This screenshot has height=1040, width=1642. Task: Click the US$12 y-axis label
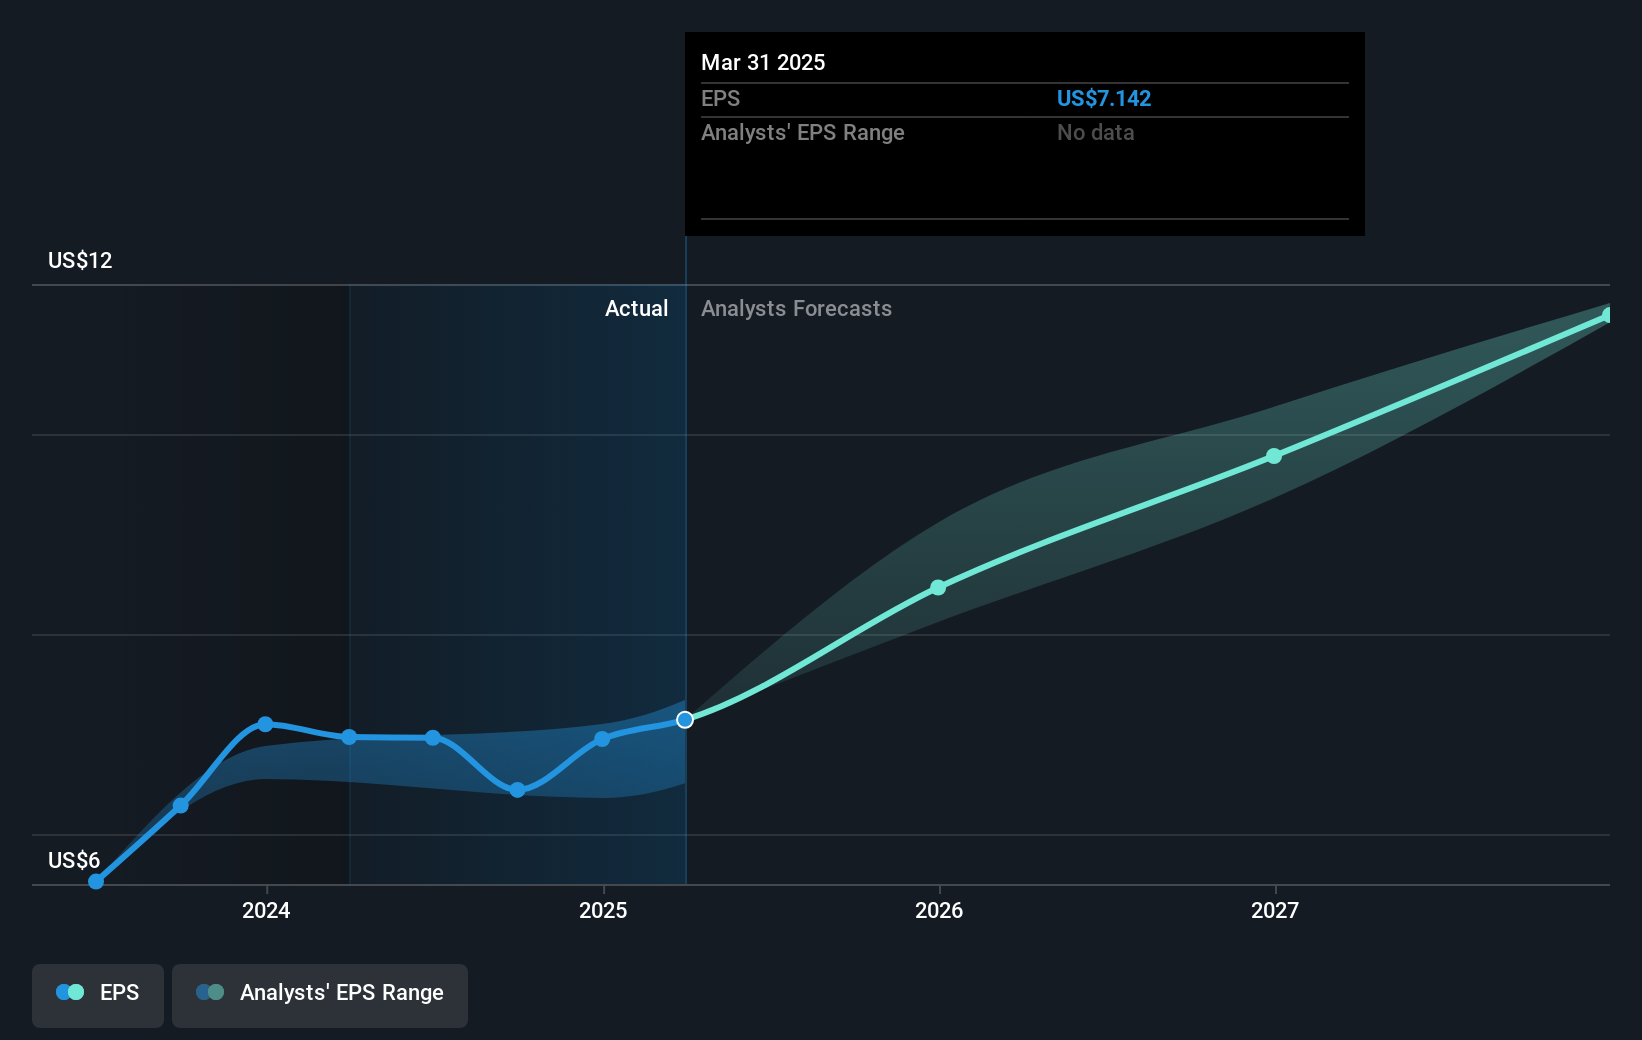(x=80, y=260)
